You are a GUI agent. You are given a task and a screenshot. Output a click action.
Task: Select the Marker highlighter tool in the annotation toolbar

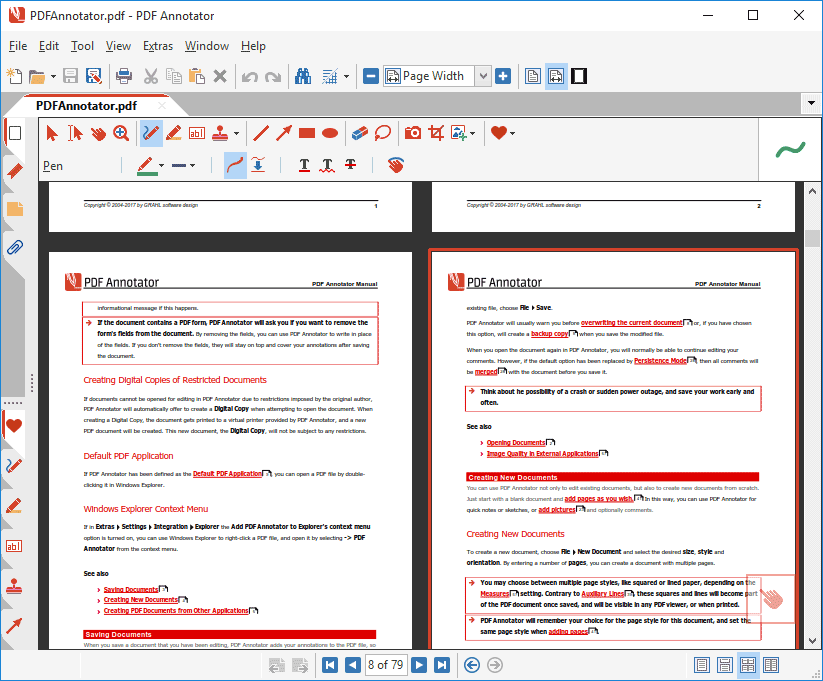click(174, 133)
